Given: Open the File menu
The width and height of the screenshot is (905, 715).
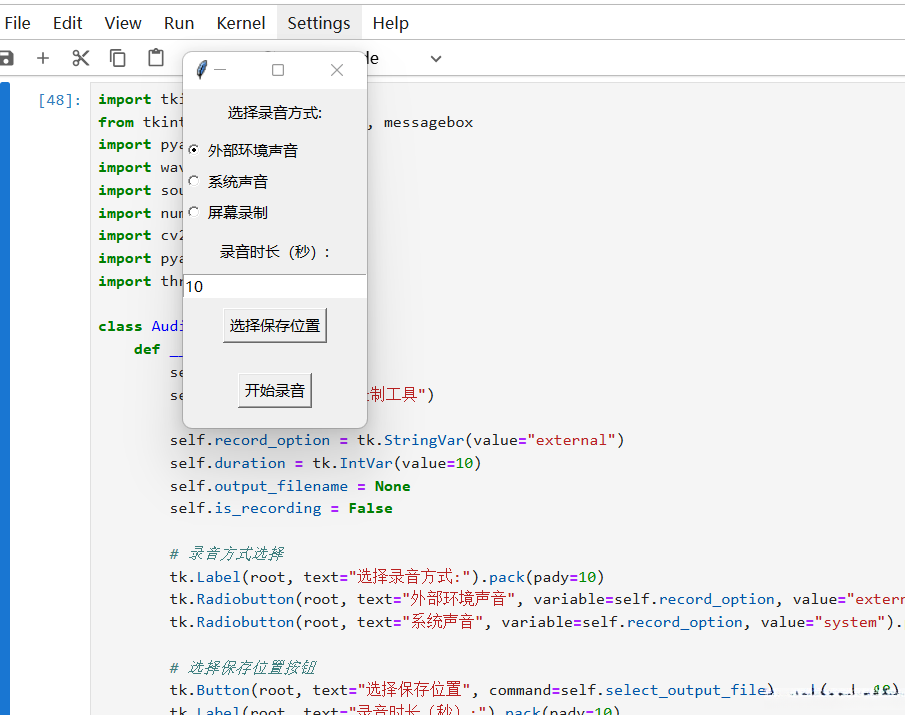Looking at the screenshot, I should tap(18, 23).
